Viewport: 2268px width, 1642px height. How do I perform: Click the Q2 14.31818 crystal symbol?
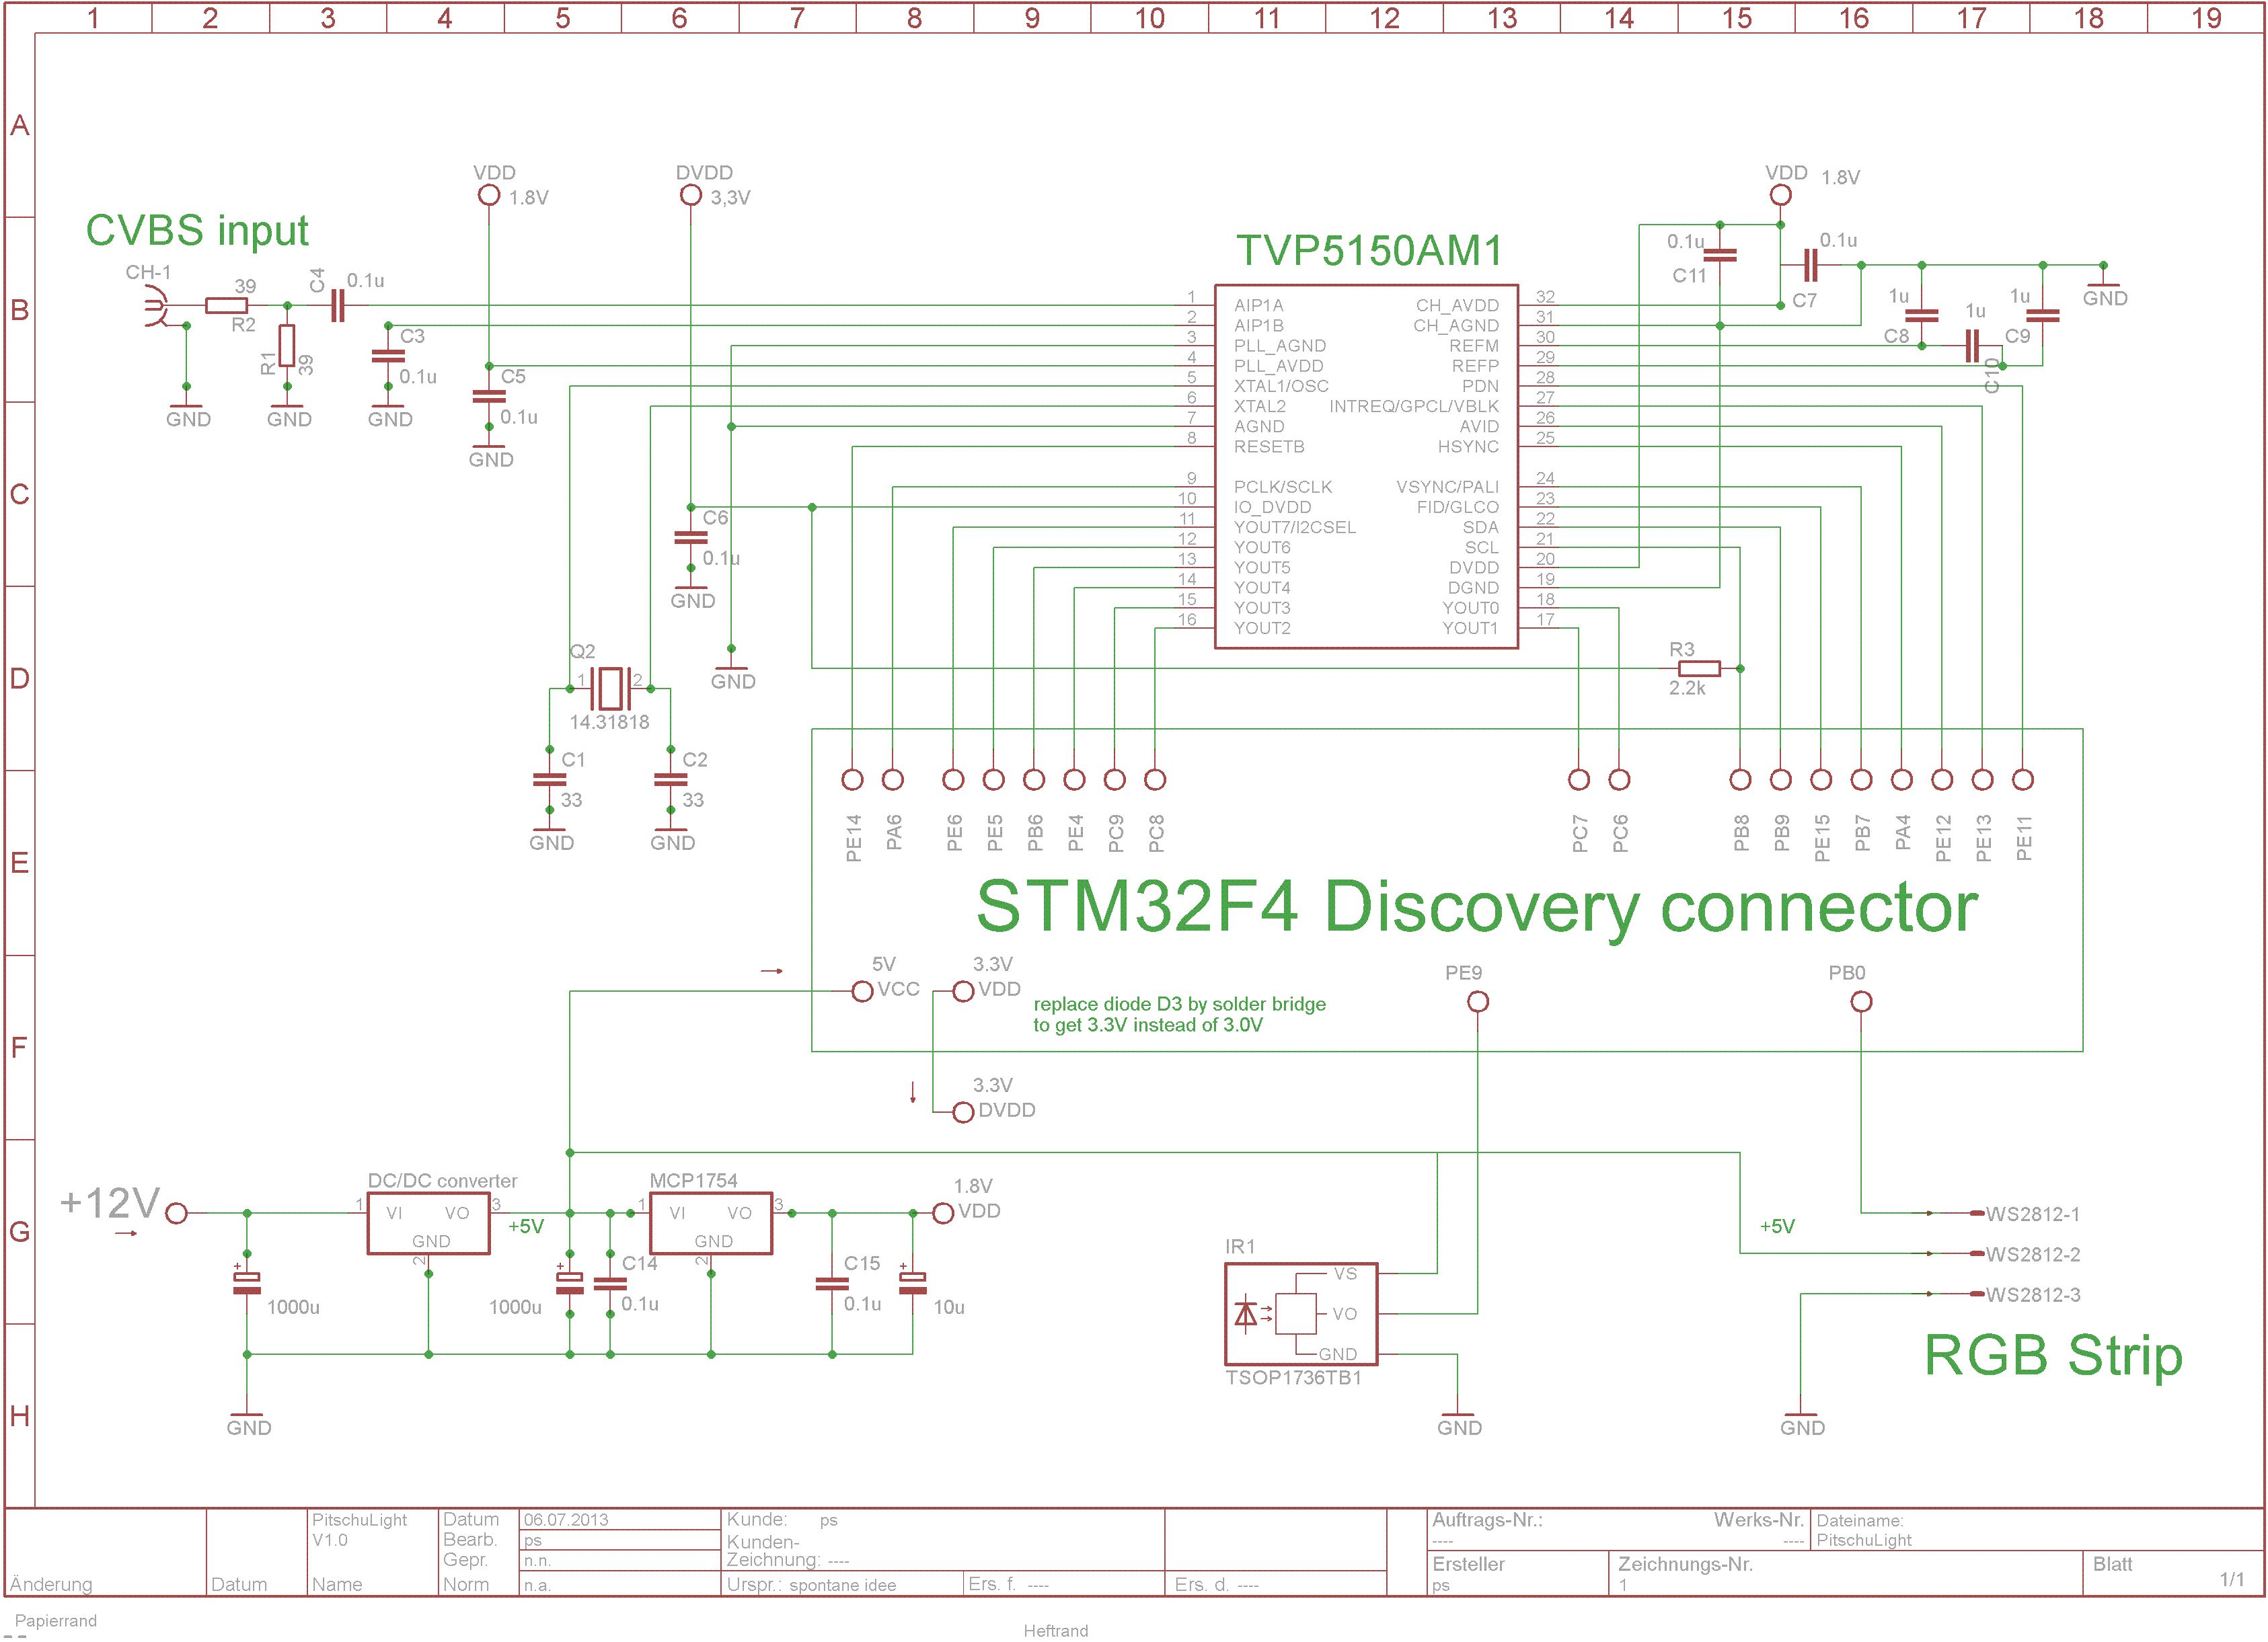tap(610, 688)
